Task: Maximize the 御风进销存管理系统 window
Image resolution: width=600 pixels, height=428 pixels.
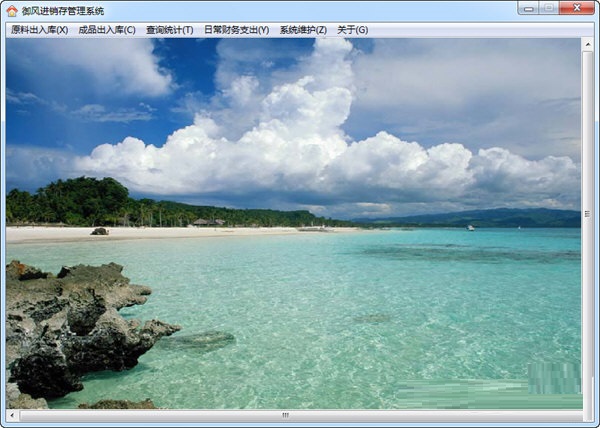Action: coord(549,8)
